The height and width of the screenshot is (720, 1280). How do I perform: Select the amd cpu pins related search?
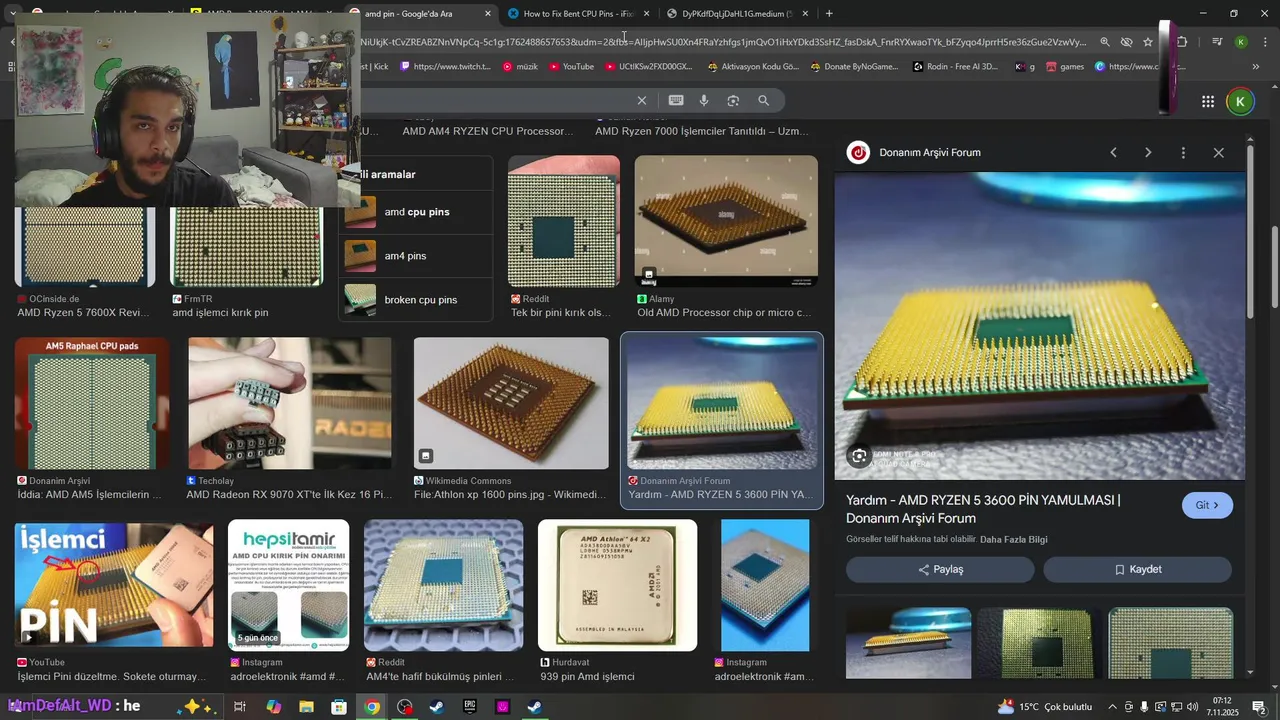(x=416, y=212)
